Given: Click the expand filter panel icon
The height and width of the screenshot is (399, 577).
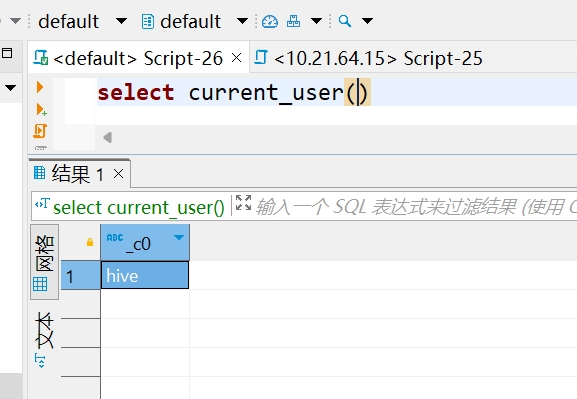Looking at the screenshot, I should (243, 203).
